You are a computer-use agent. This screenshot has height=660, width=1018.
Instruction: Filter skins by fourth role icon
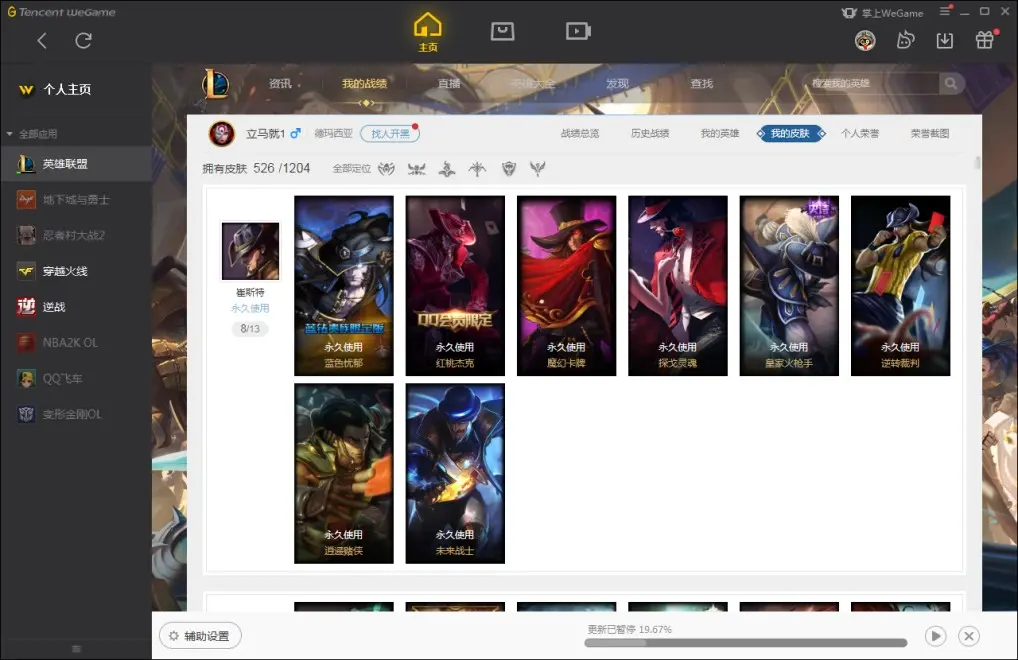pyautogui.click(x=477, y=169)
